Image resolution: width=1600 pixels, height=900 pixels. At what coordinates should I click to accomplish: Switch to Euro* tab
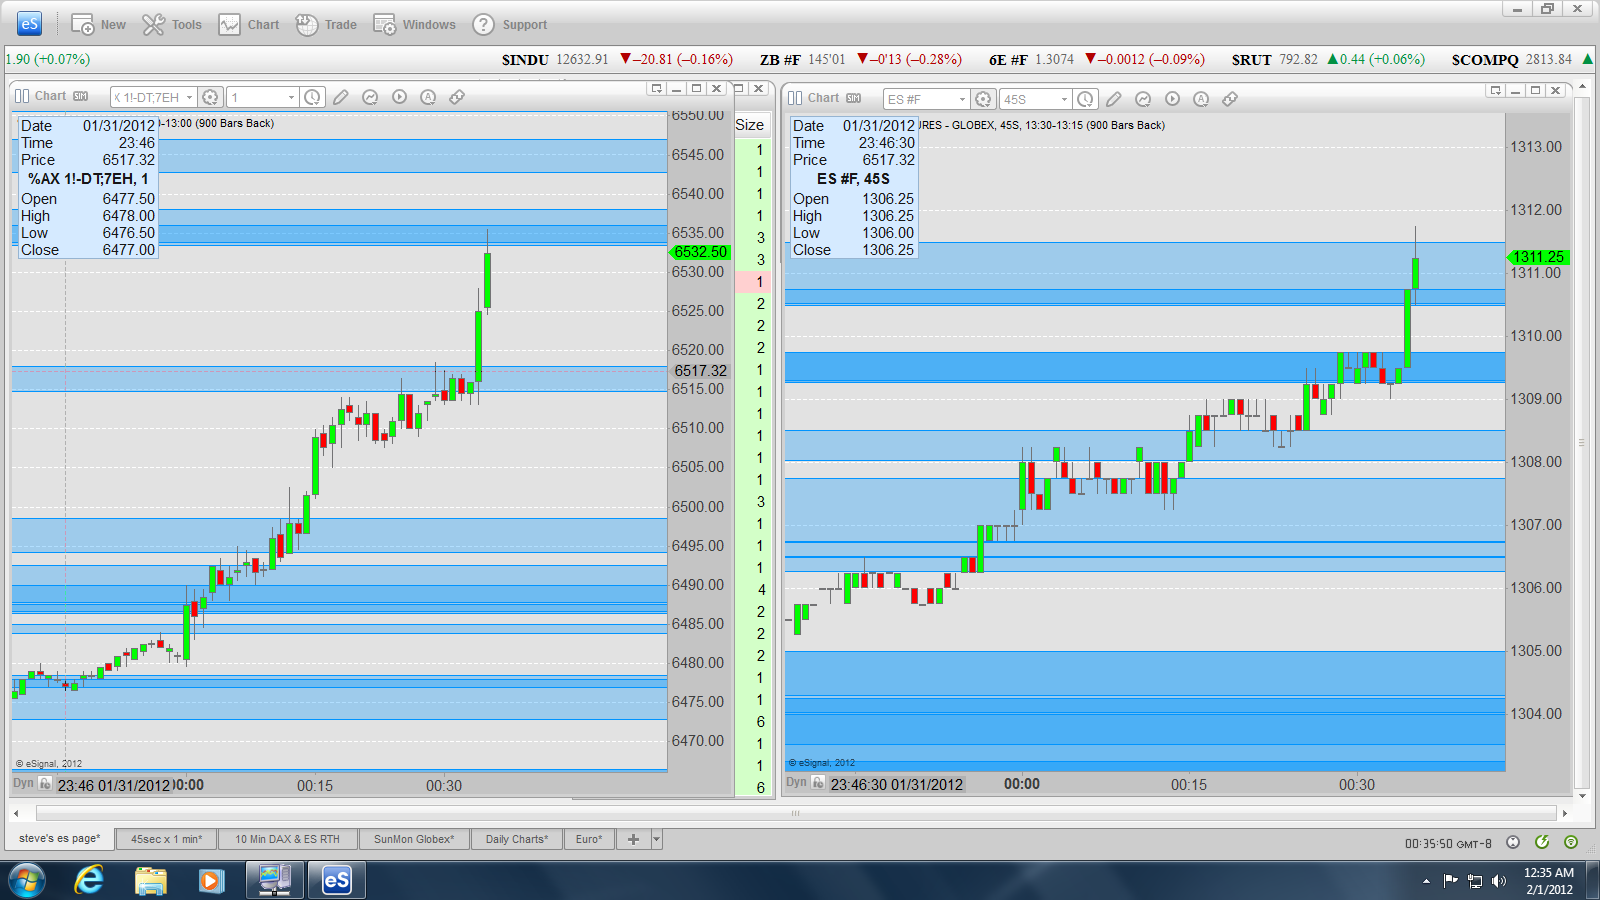(589, 839)
